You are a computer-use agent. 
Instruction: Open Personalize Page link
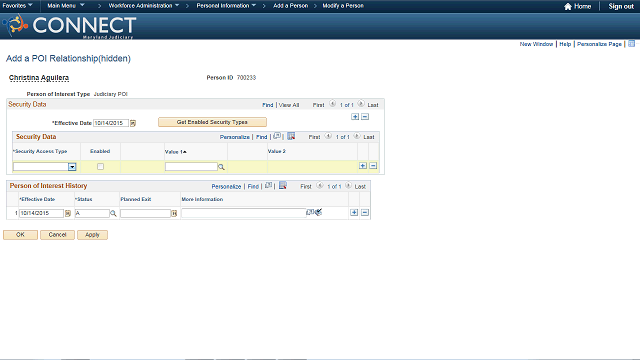599,44
